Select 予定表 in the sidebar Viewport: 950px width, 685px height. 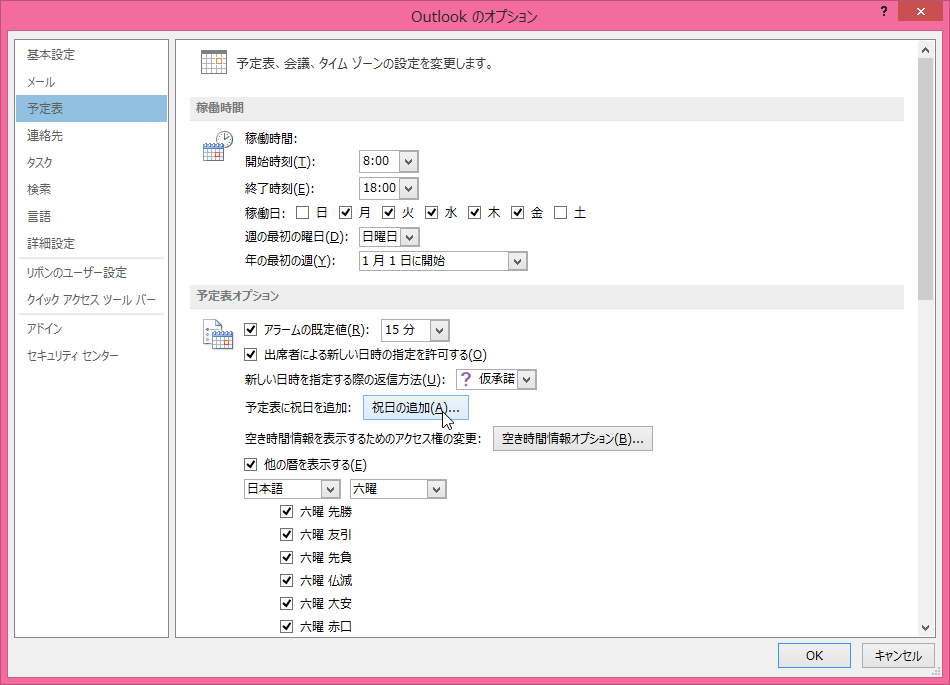[91, 108]
